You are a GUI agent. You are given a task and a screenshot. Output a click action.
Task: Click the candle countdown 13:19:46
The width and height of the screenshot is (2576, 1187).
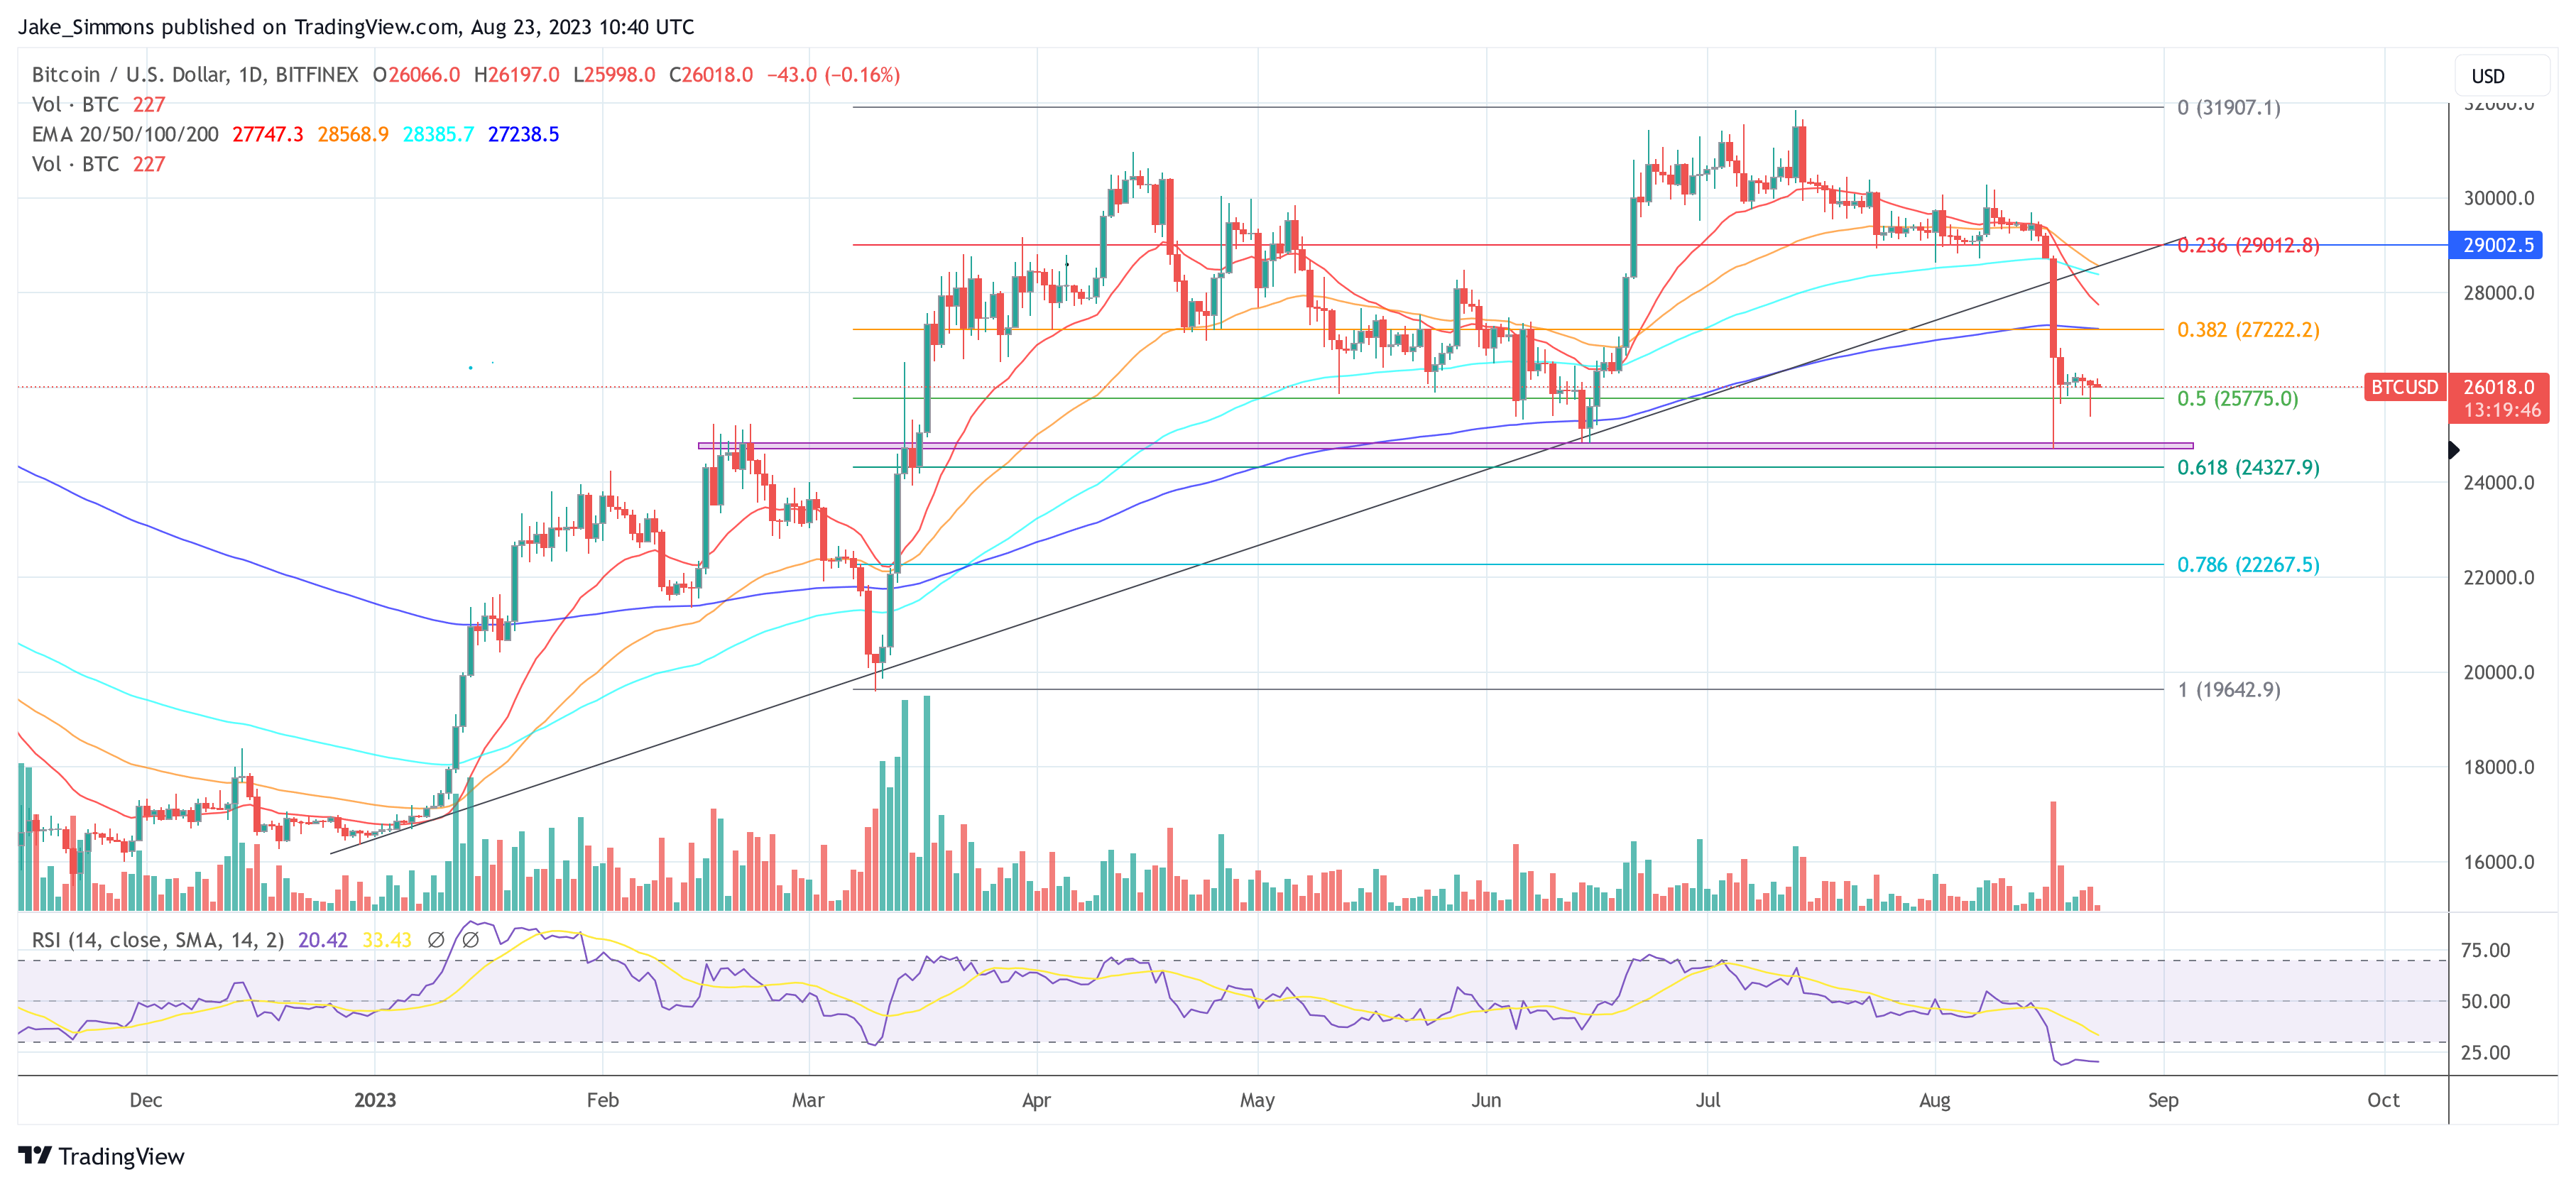[2501, 410]
